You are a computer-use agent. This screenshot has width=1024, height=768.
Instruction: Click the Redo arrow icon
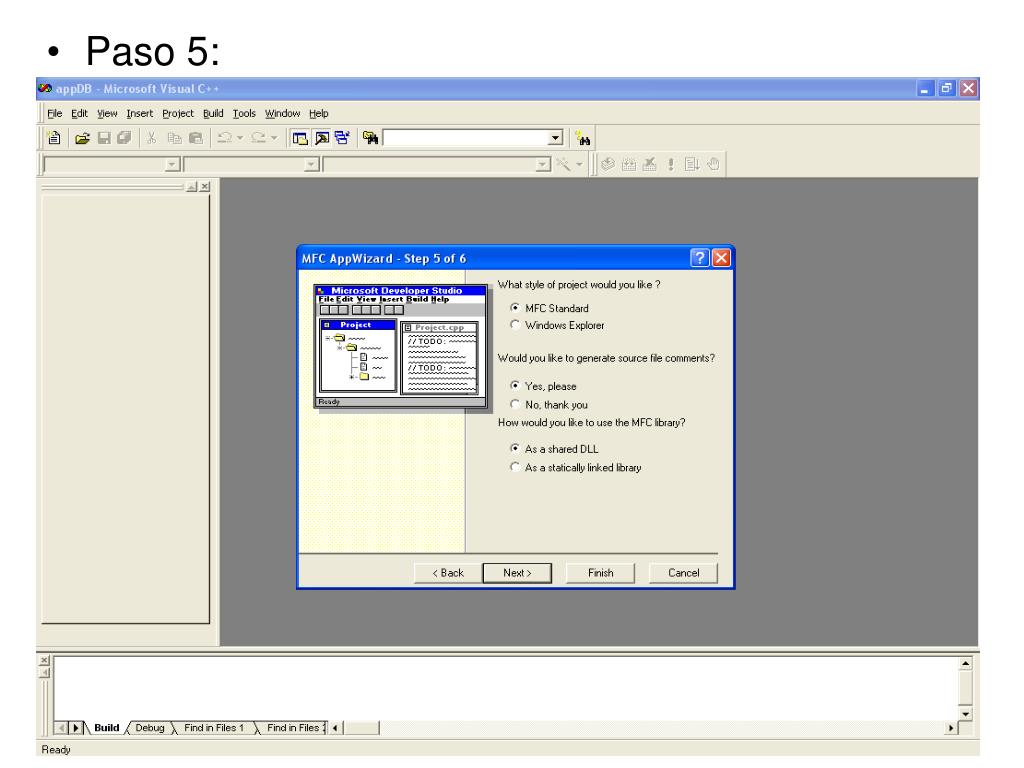click(259, 138)
